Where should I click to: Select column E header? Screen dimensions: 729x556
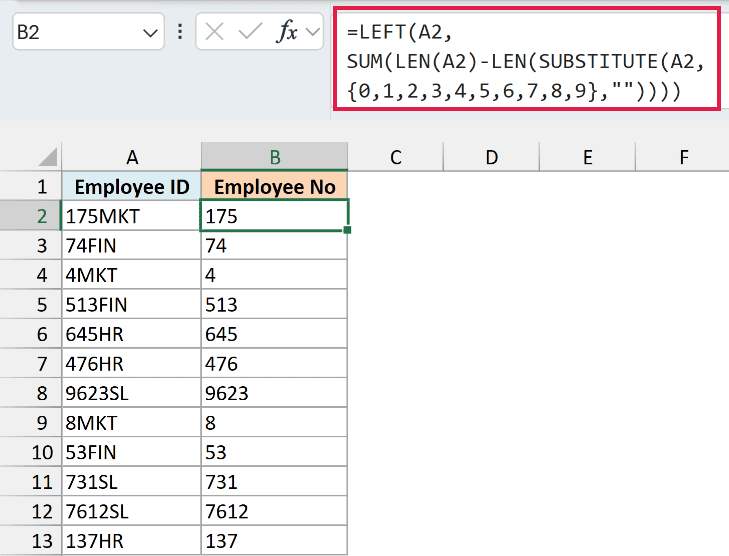point(587,157)
